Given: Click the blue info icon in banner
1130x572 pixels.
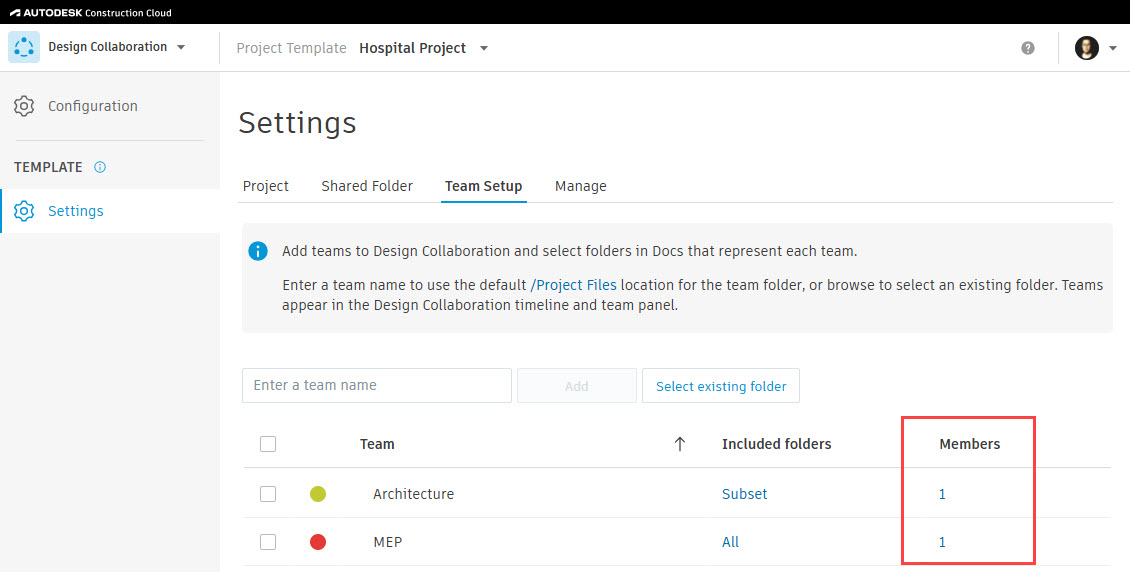Looking at the screenshot, I should click(257, 251).
